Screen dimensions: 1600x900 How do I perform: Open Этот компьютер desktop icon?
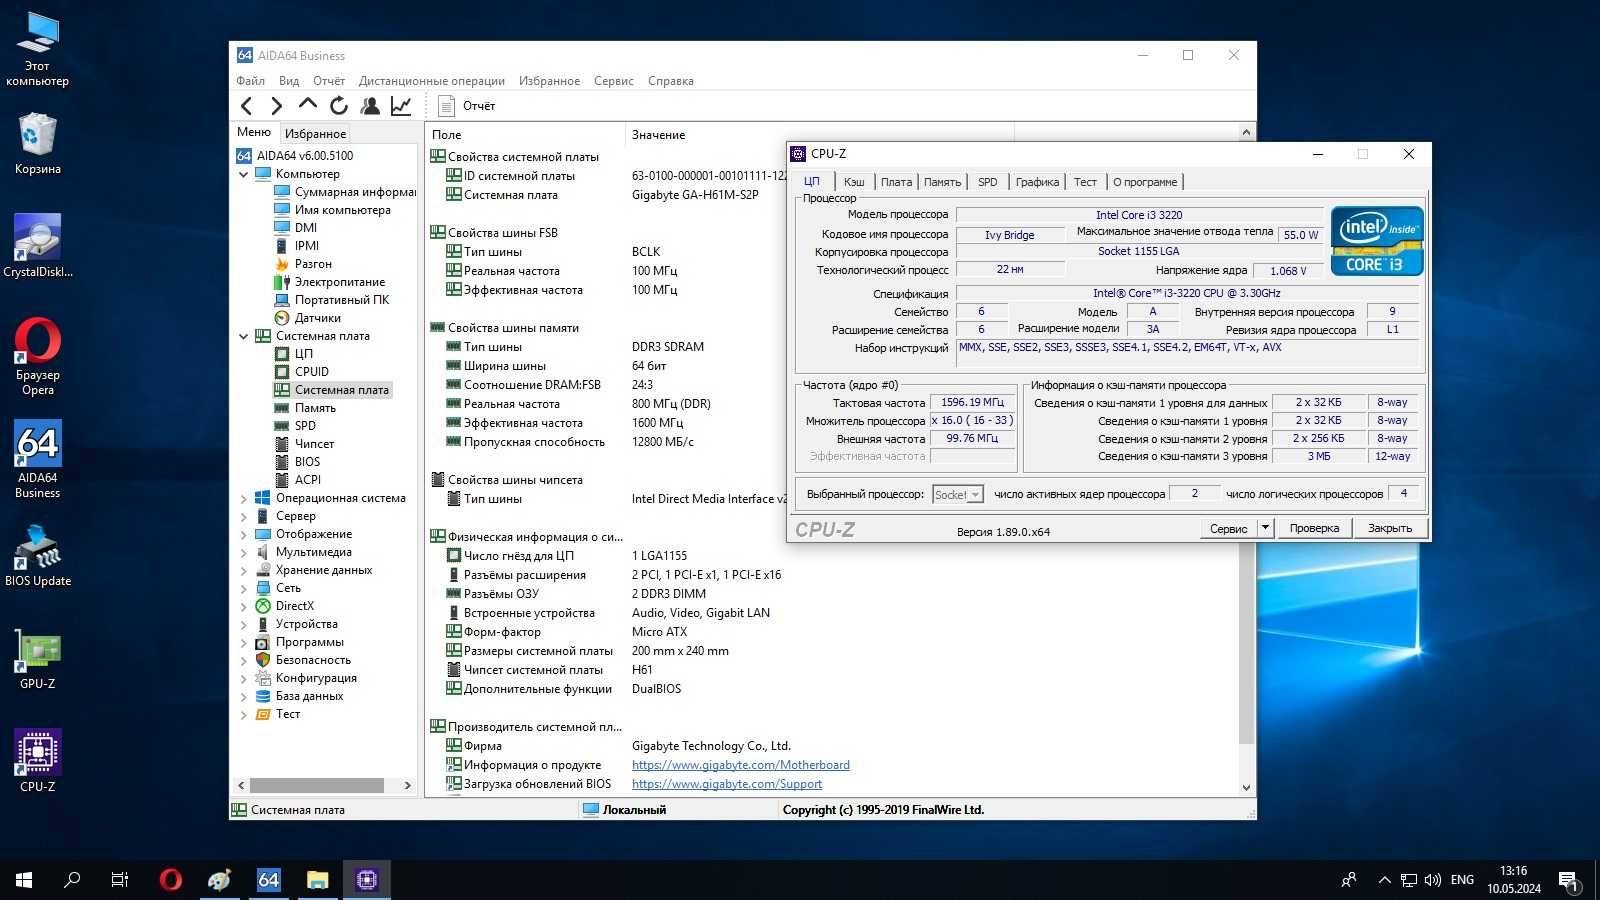tap(37, 48)
